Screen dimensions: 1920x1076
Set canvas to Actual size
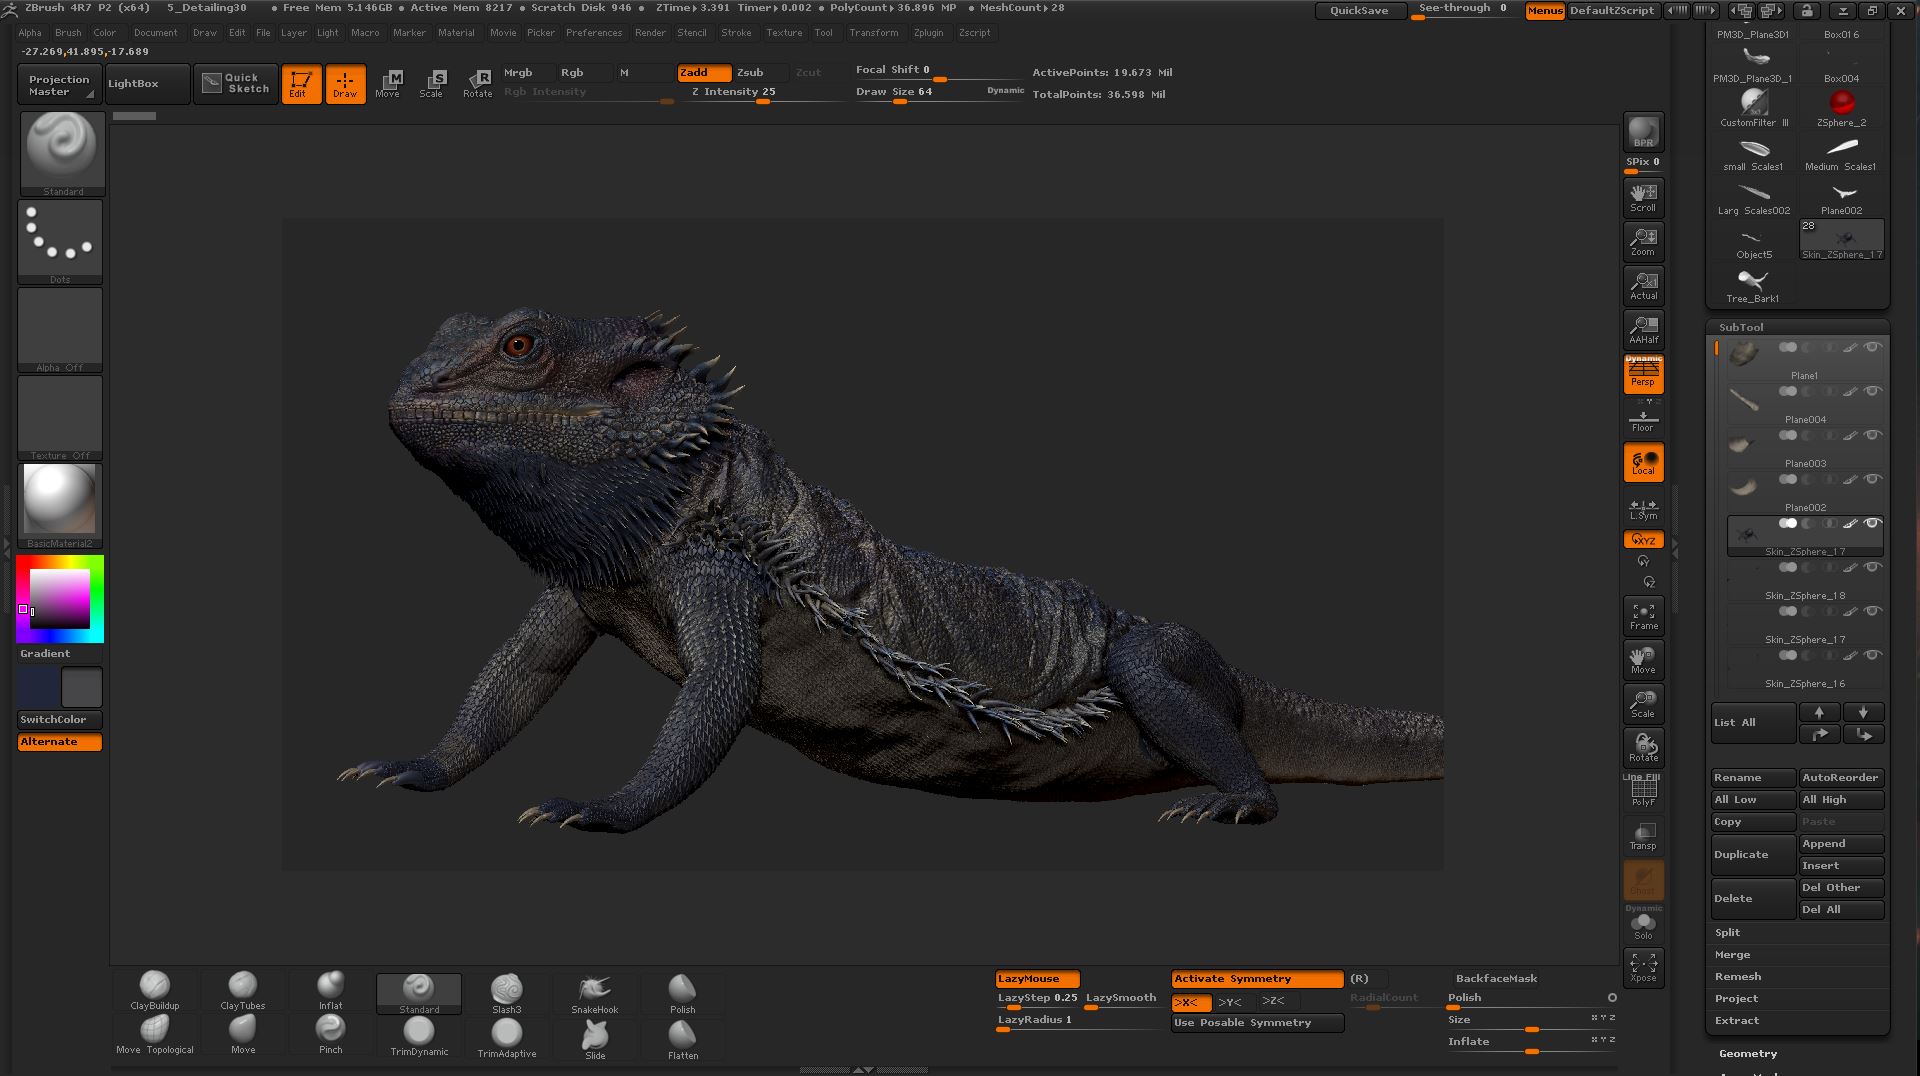pos(1643,285)
